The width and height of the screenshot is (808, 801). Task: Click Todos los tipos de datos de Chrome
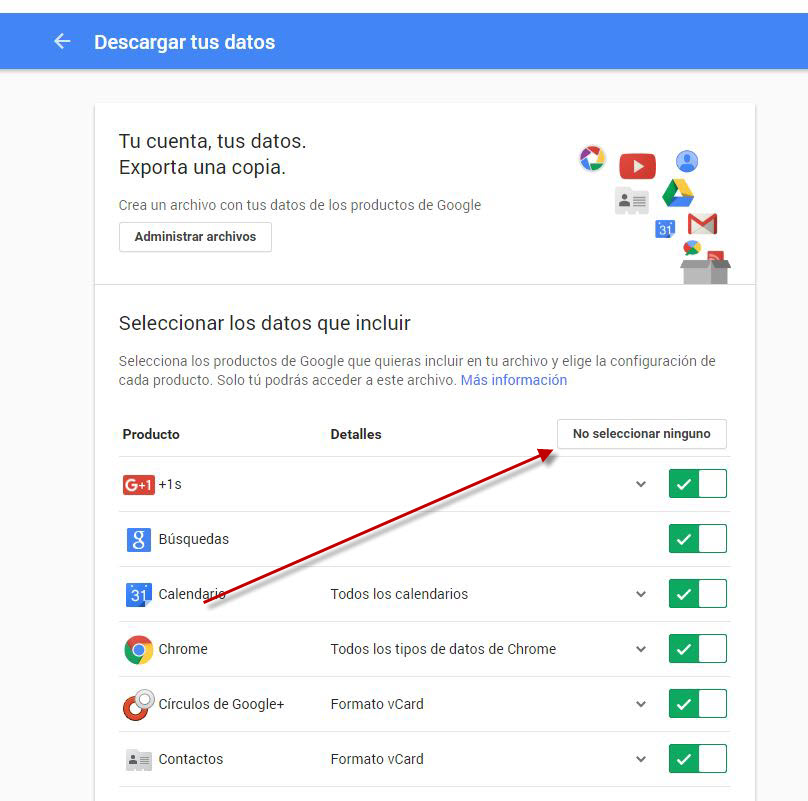(x=443, y=649)
